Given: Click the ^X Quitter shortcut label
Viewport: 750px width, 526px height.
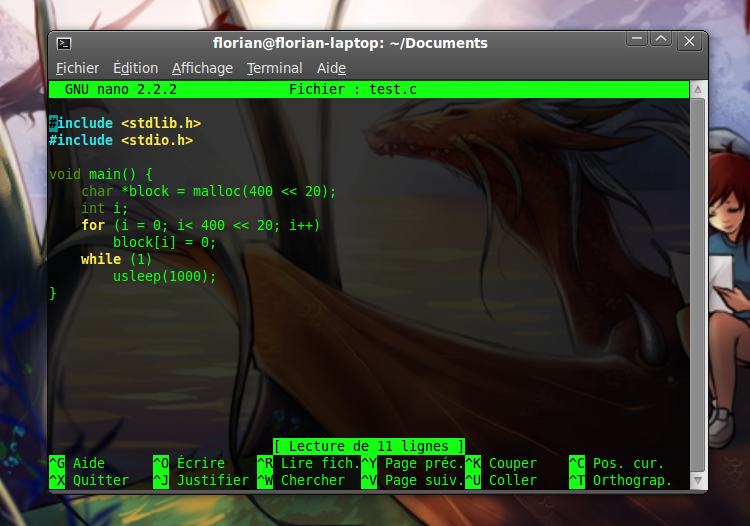Looking at the screenshot, I should (89, 480).
